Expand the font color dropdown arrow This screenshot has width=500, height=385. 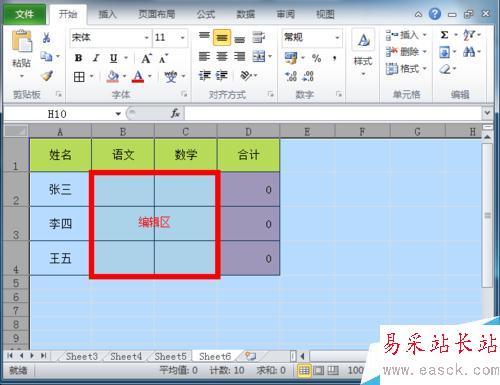pos(150,77)
